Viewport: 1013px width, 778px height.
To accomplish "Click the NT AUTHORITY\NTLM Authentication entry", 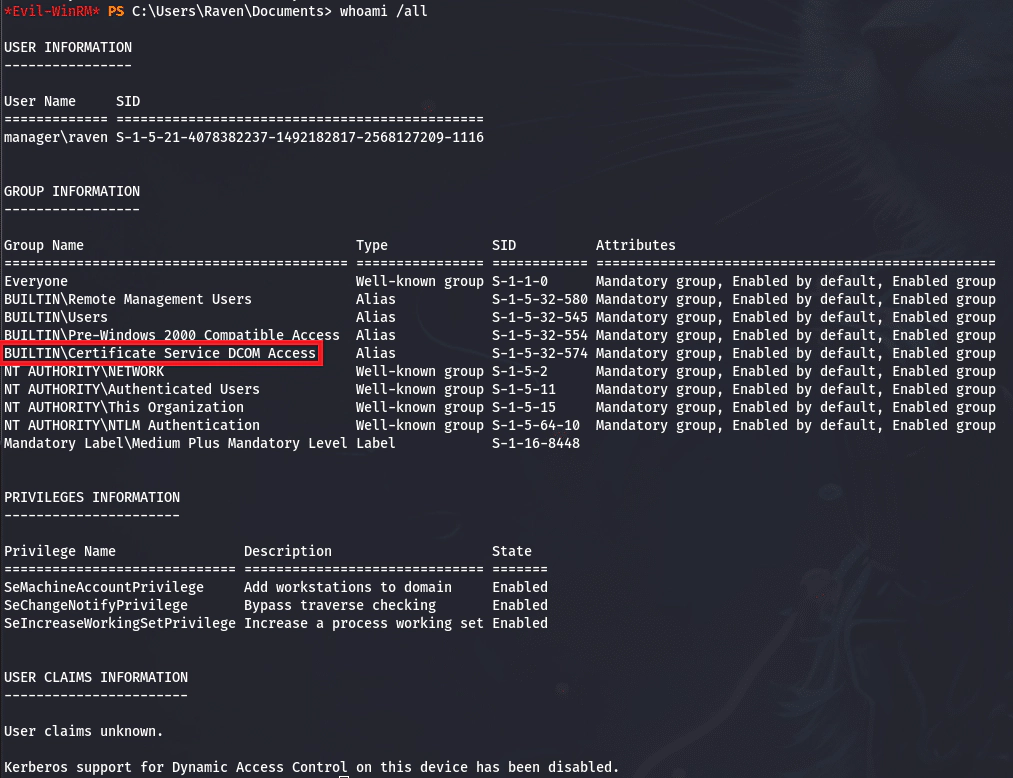I will tap(132, 425).
